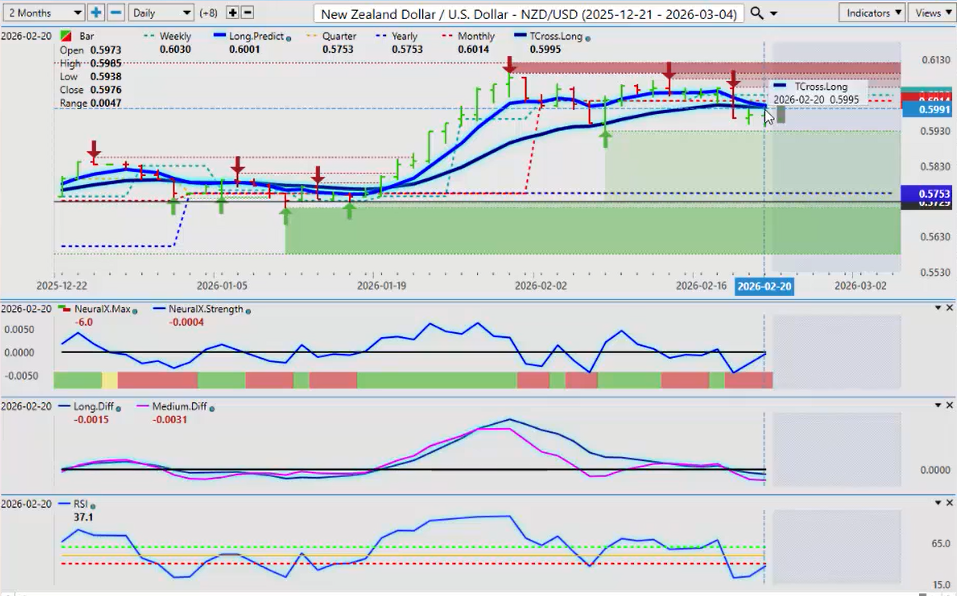
Task: Click the blue plus zoom-in time range button
Action: coord(96,13)
